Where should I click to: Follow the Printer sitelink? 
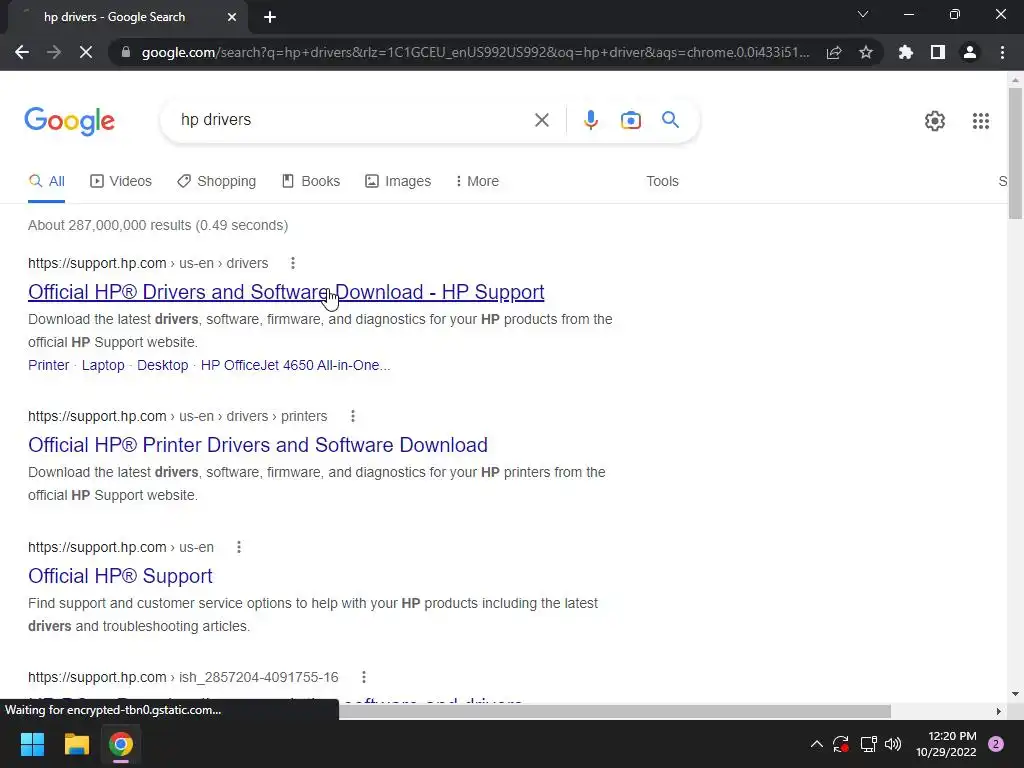(x=48, y=365)
